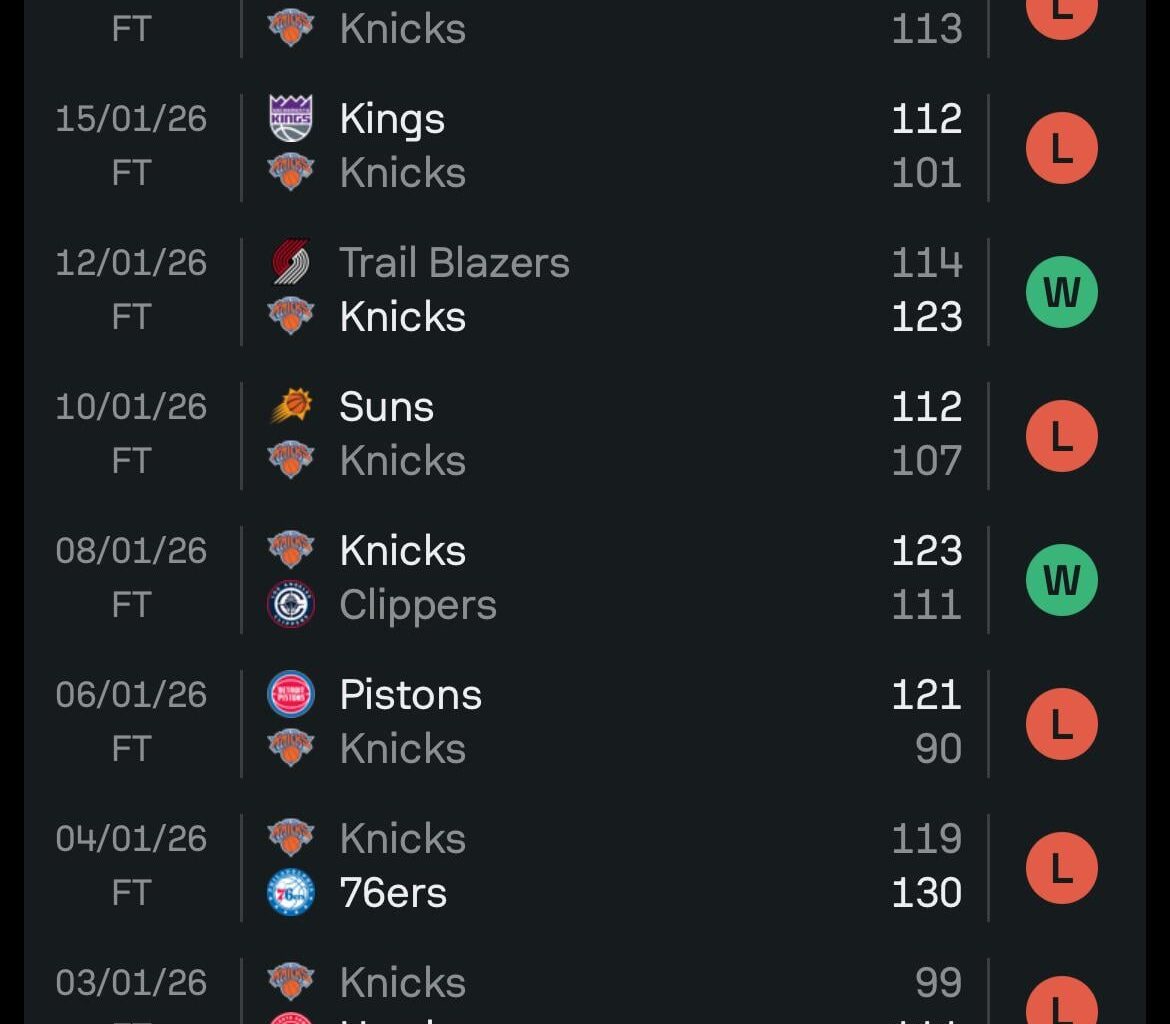Click the 123 score in Clippers game
This screenshot has height=1024, width=1170.
point(926,551)
